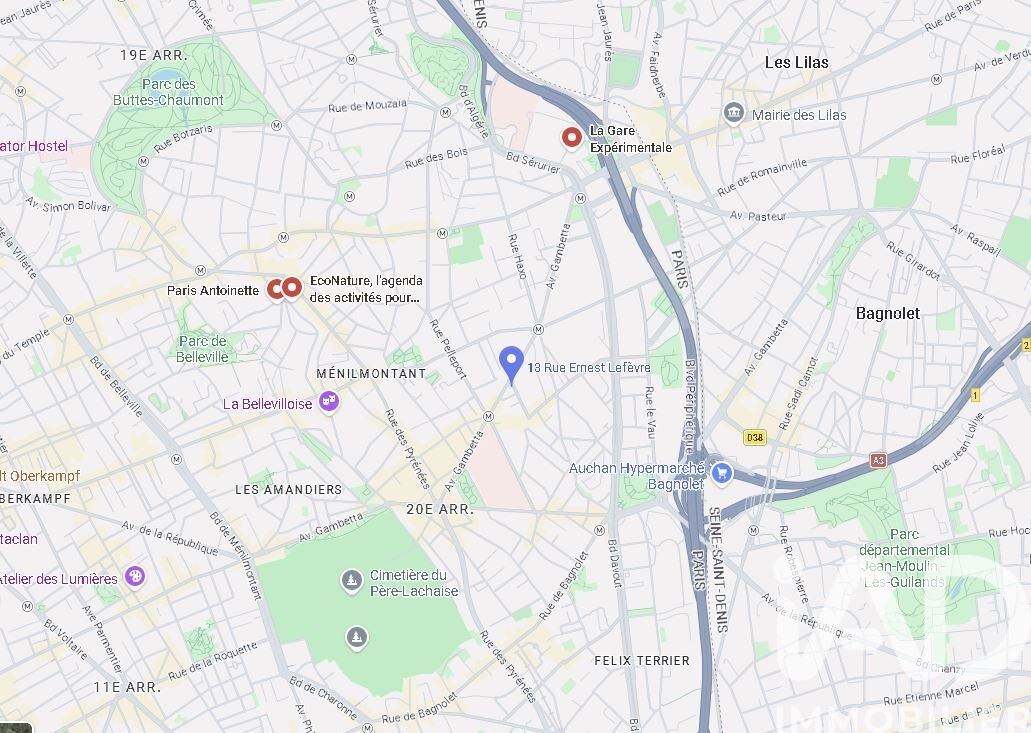Image resolution: width=1031 pixels, height=733 pixels.
Task: Click the Paris Antoinette place label
Action: [213, 290]
